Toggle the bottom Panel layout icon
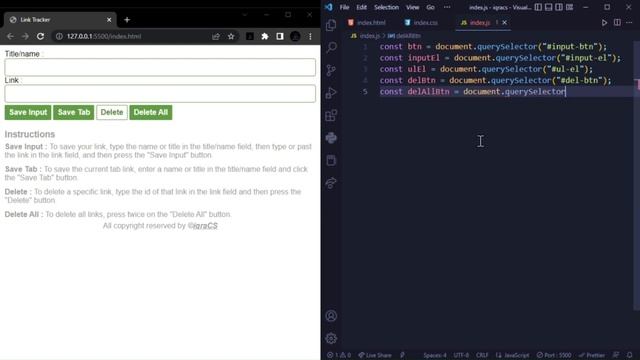The height and width of the screenshot is (360, 640). tap(549, 7)
